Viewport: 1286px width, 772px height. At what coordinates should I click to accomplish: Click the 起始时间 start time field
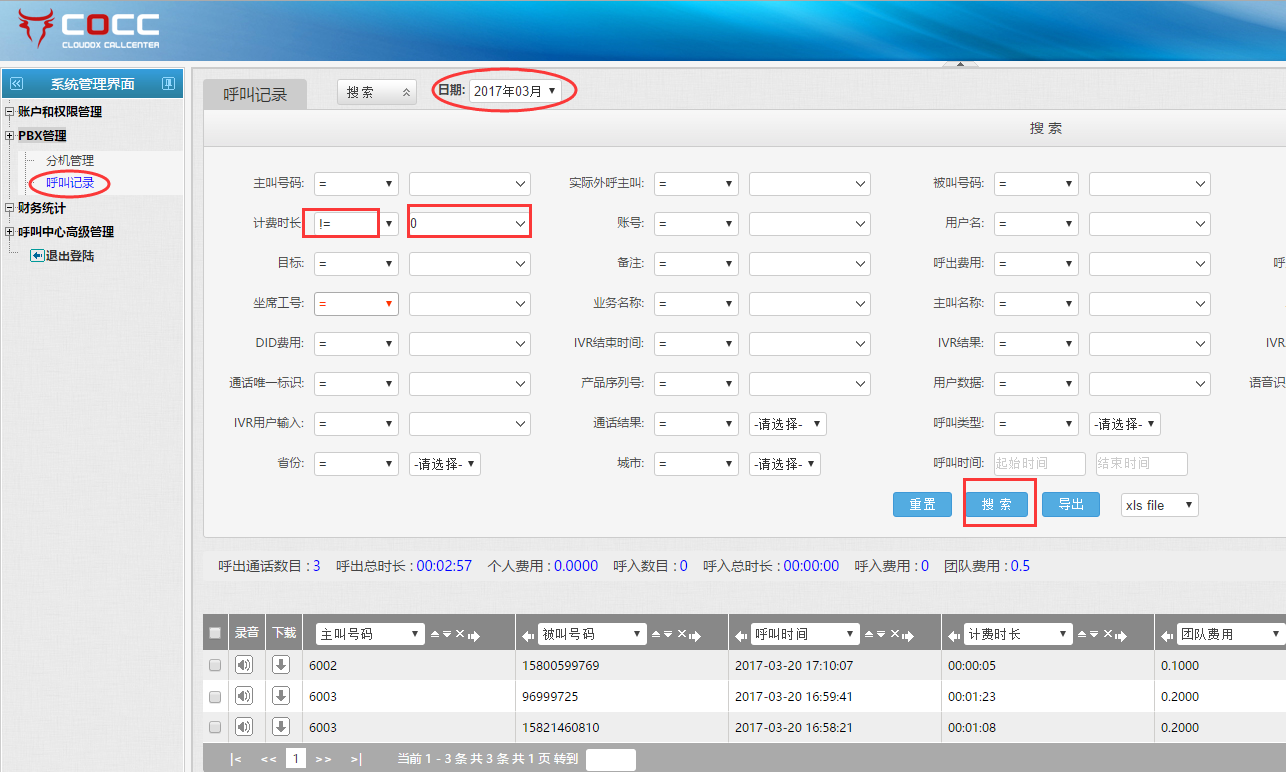click(1038, 464)
